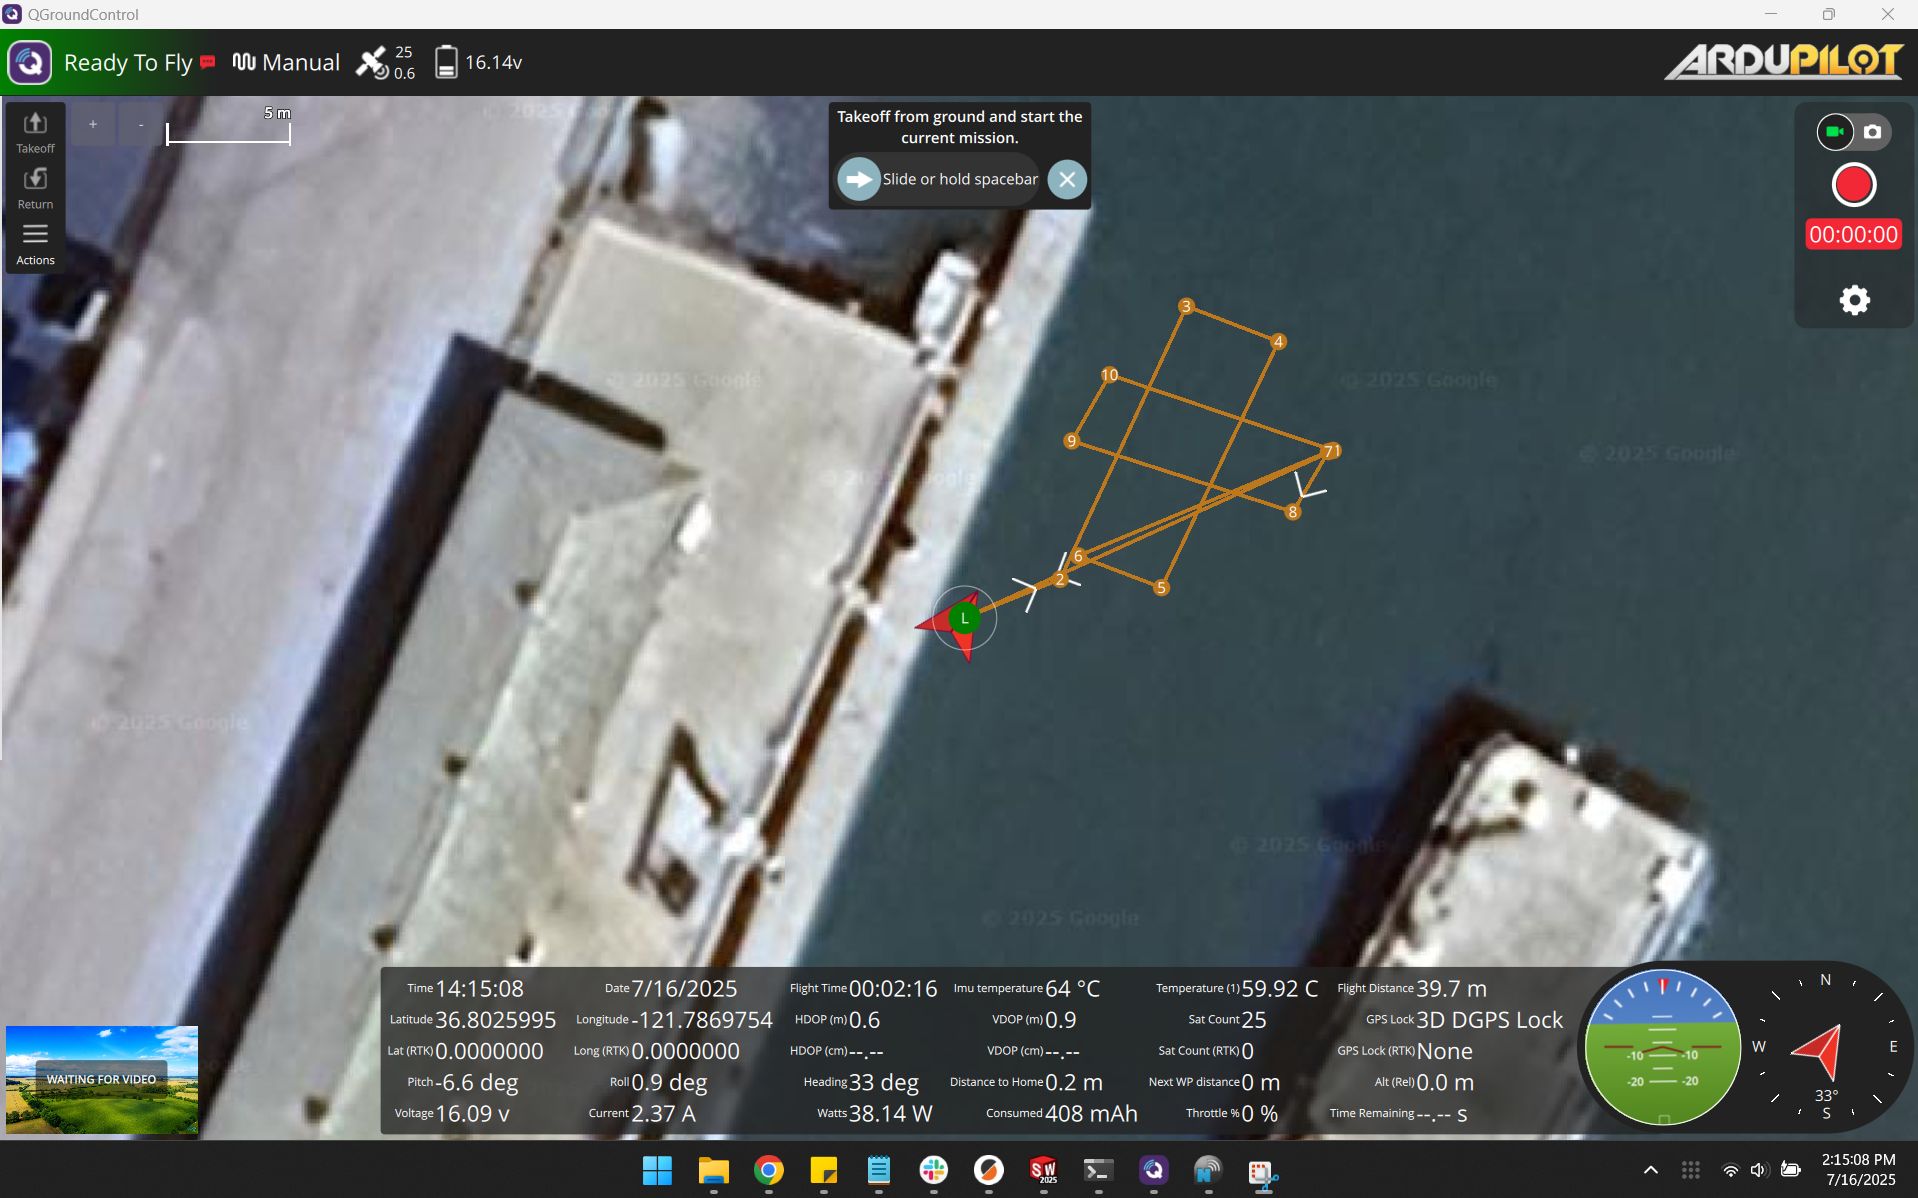
Task: Open the volume tray icon
Action: (x=1759, y=1170)
